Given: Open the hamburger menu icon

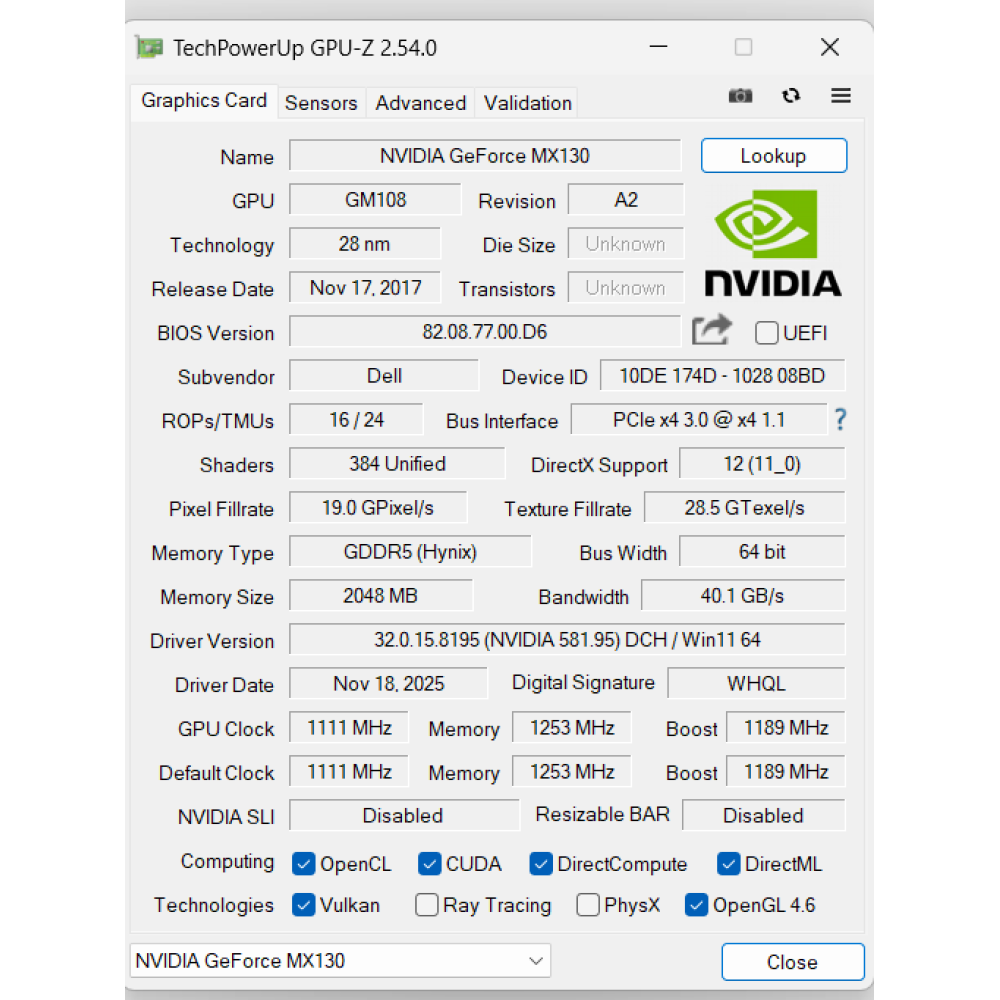Looking at the screenshot, I should 841,96.
